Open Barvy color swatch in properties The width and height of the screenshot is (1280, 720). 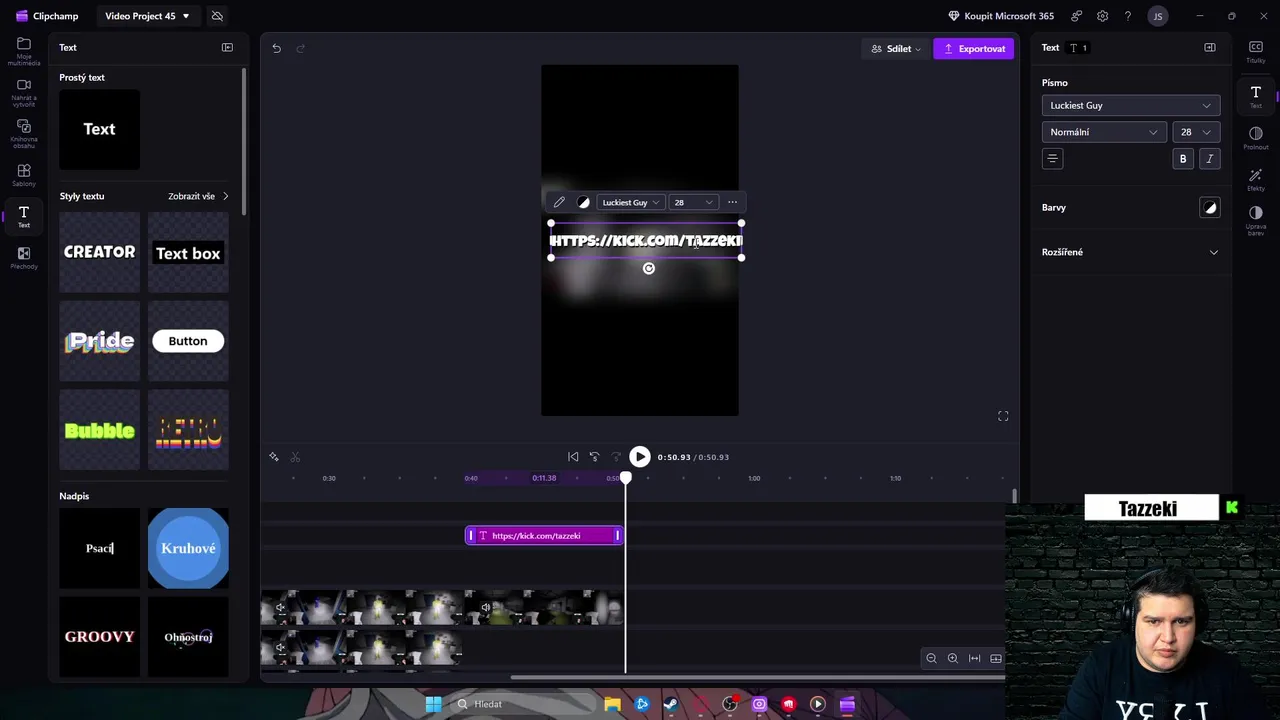(x=1210, y=208)
